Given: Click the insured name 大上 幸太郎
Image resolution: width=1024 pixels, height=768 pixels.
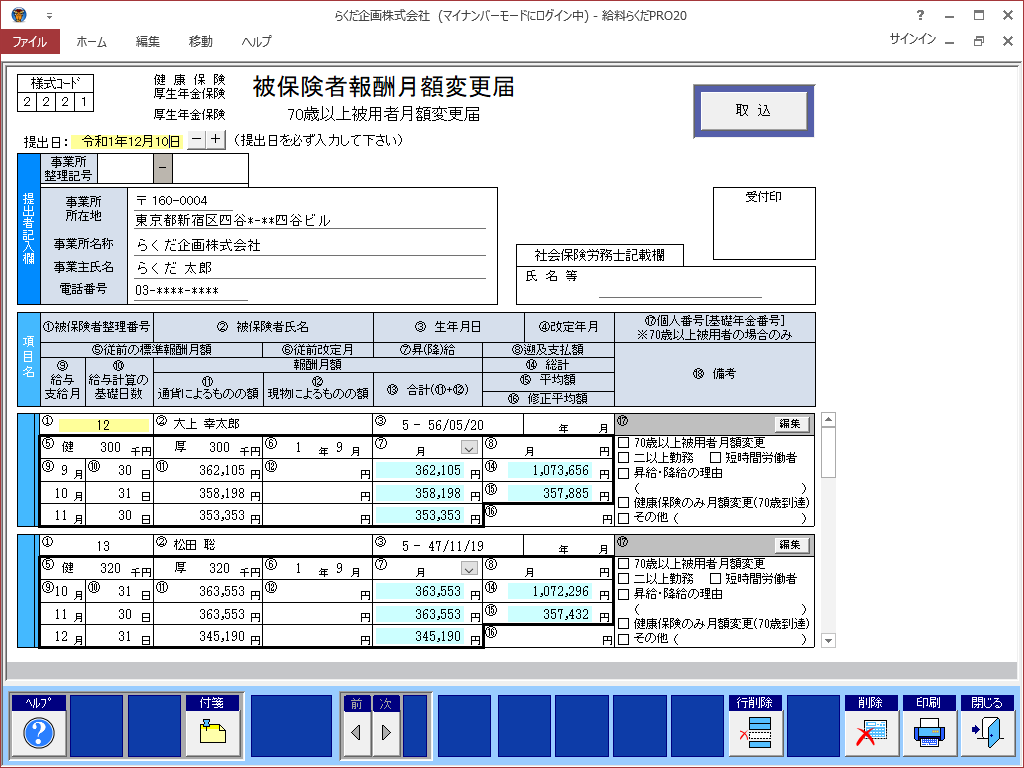Looking at the screenshot, I should pyautogui.click(x=206, y=424).
